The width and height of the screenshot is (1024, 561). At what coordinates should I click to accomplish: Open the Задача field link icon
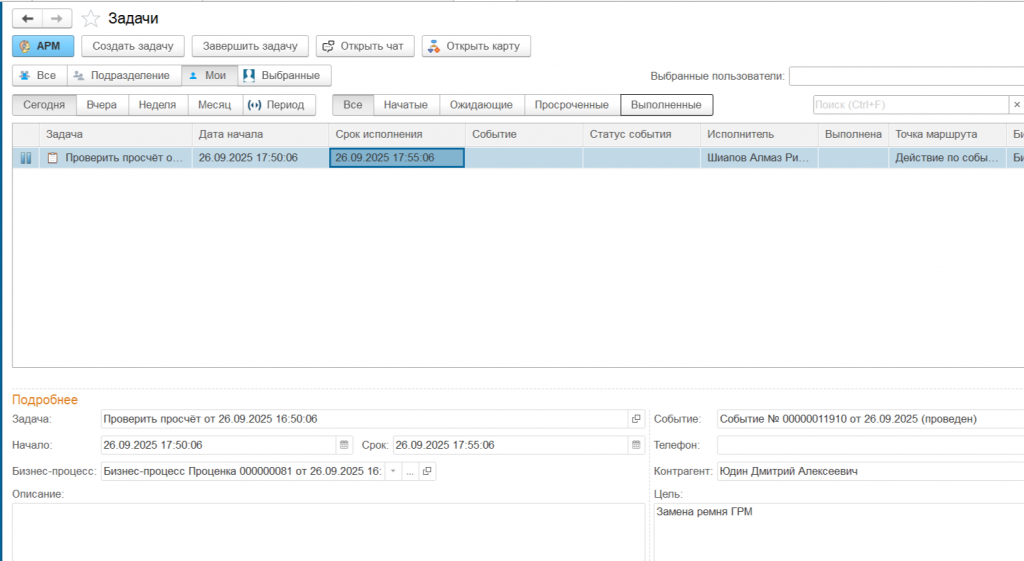click(636, 419)
